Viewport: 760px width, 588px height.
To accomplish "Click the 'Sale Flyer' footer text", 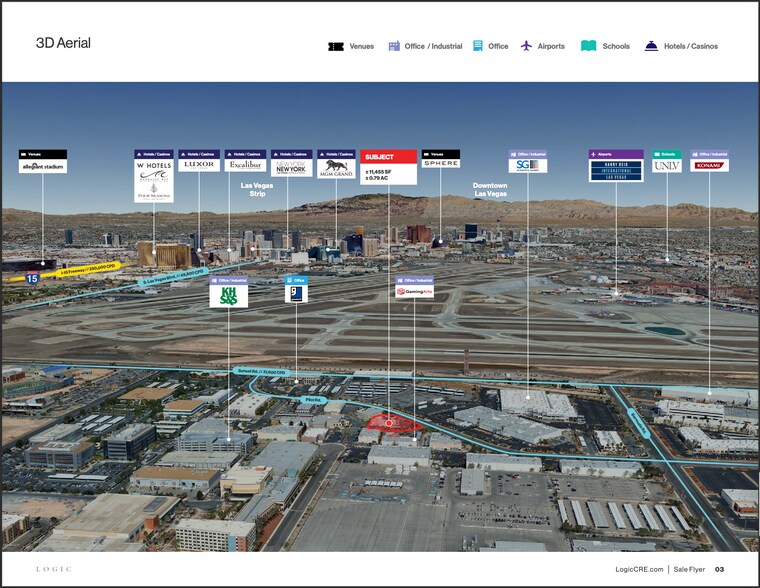I will (x=689, y=569).
